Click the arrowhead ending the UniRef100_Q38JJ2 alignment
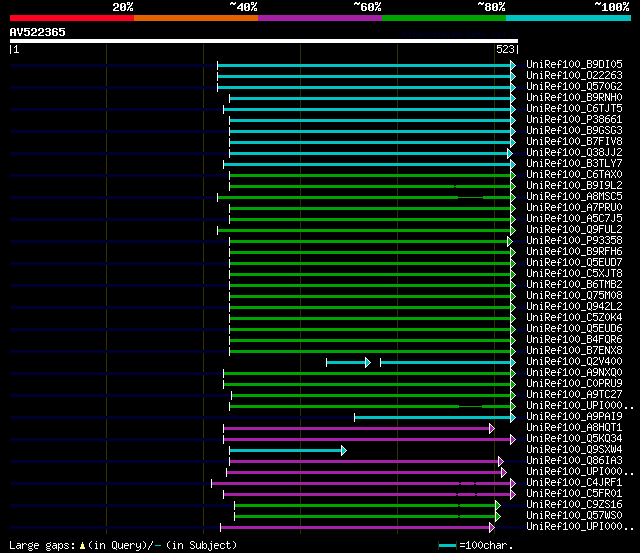Screen dimensions: 640x553 [510, 153]
